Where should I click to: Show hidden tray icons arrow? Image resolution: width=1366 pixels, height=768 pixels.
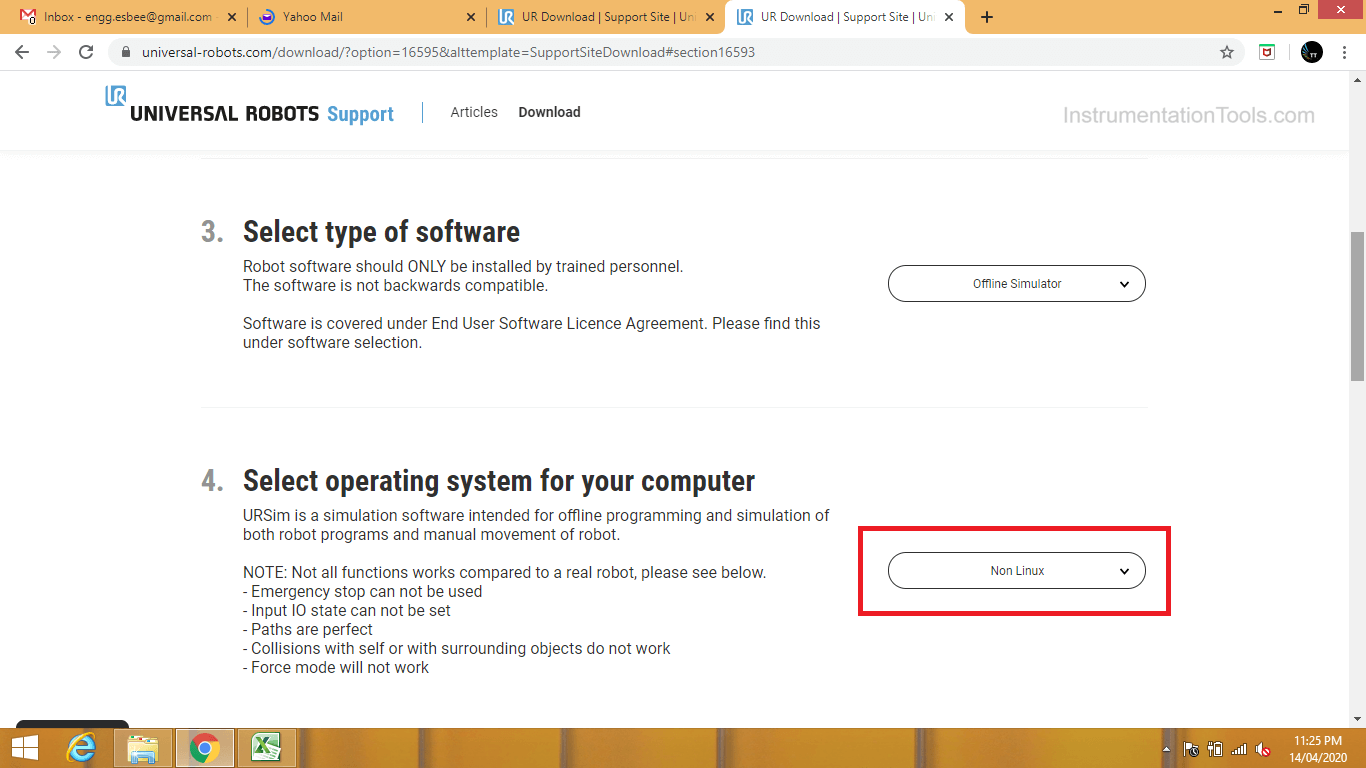[x=1167, y=749]
